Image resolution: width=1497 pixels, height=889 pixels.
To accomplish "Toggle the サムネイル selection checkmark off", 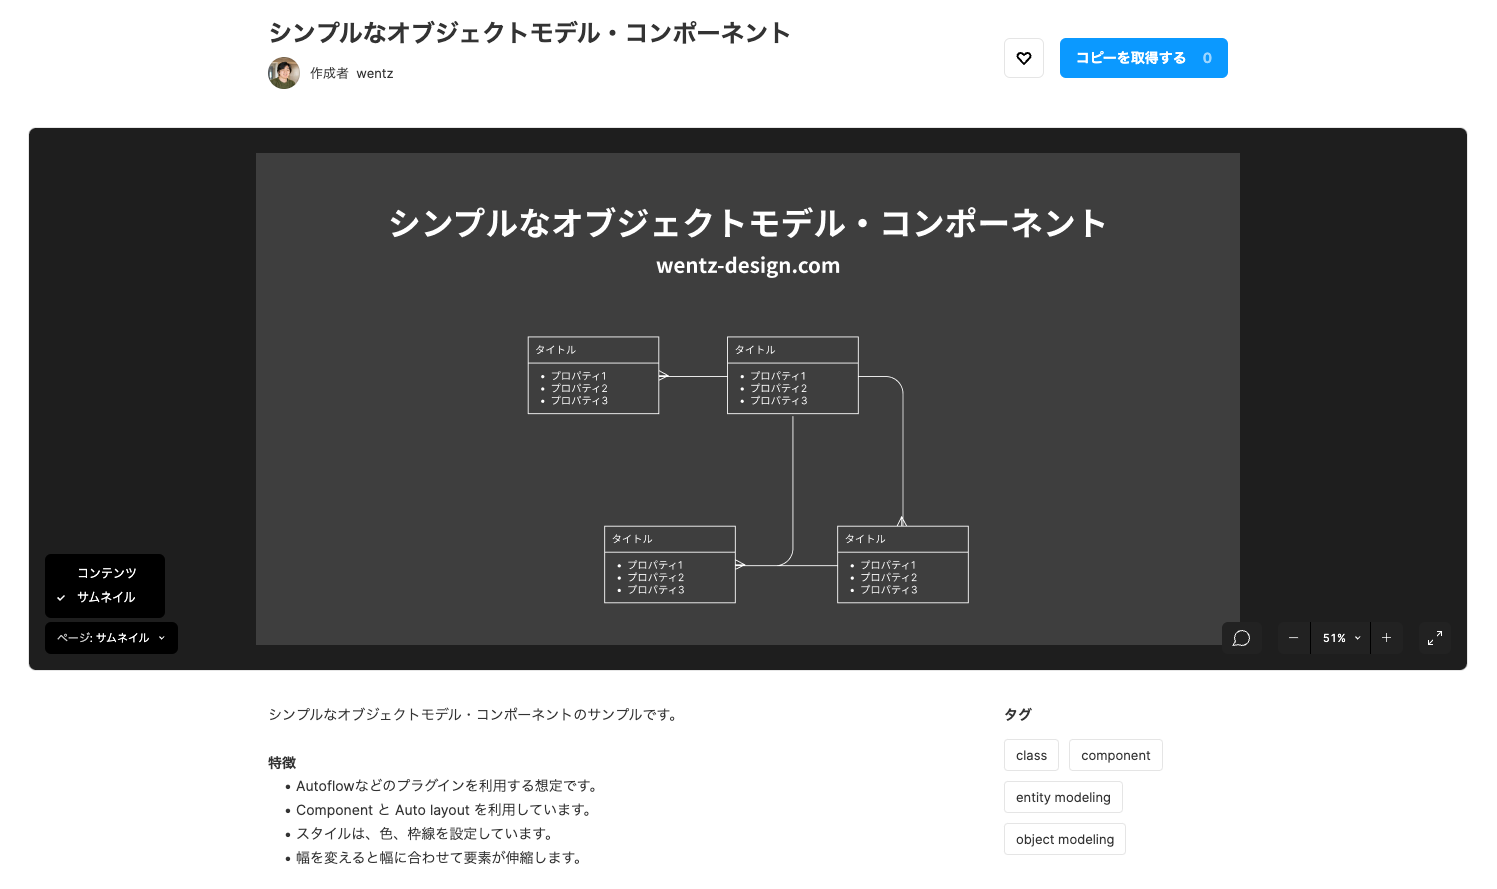I will pyautogui.click(x=63, y=597).
